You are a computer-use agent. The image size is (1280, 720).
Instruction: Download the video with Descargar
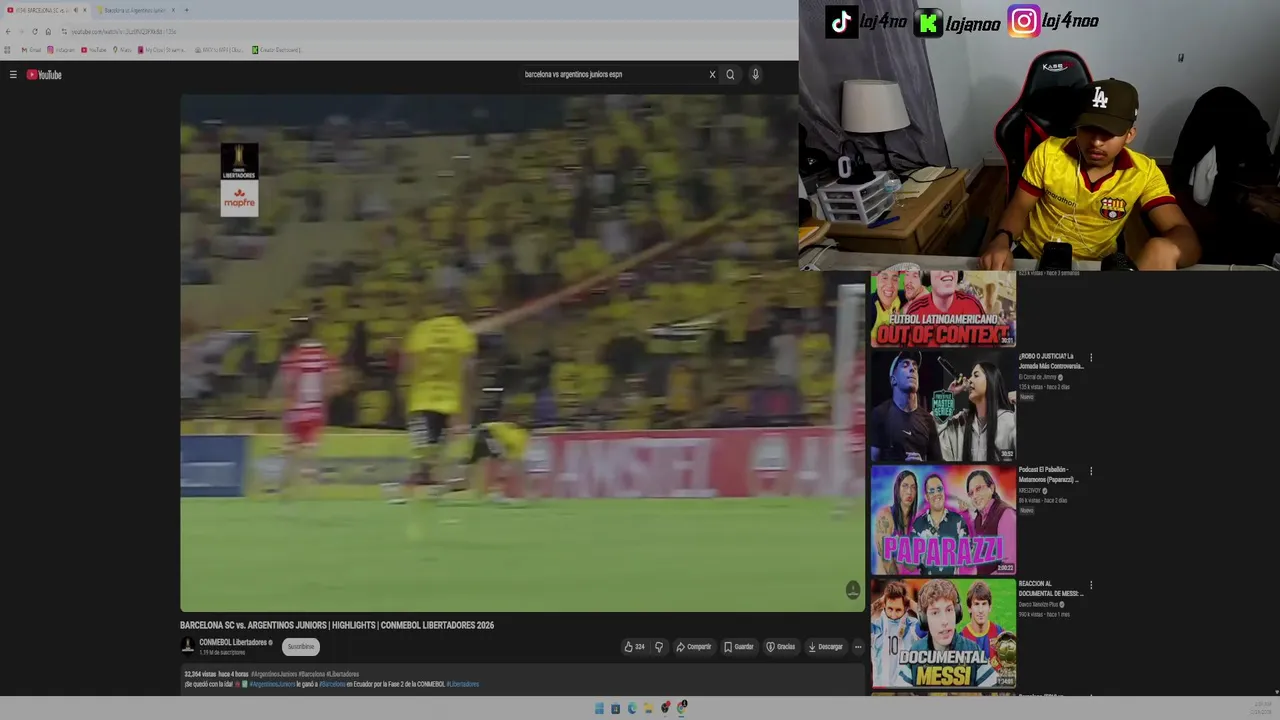(825, 647)
